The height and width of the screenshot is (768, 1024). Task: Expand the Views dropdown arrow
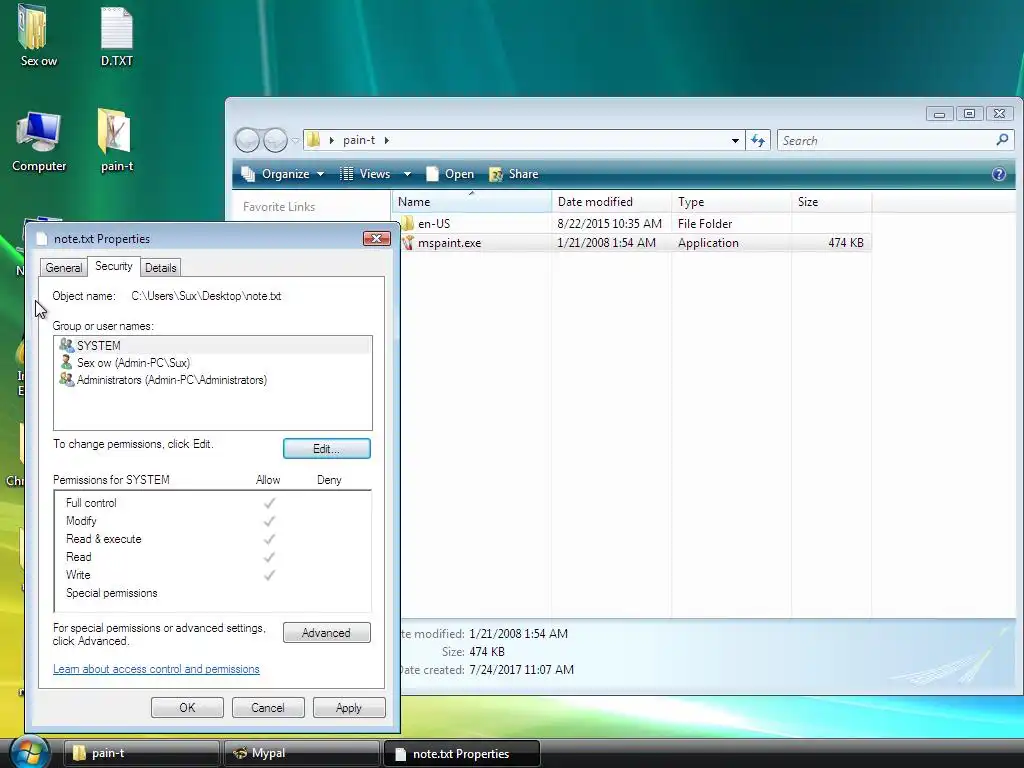[407, 174]
